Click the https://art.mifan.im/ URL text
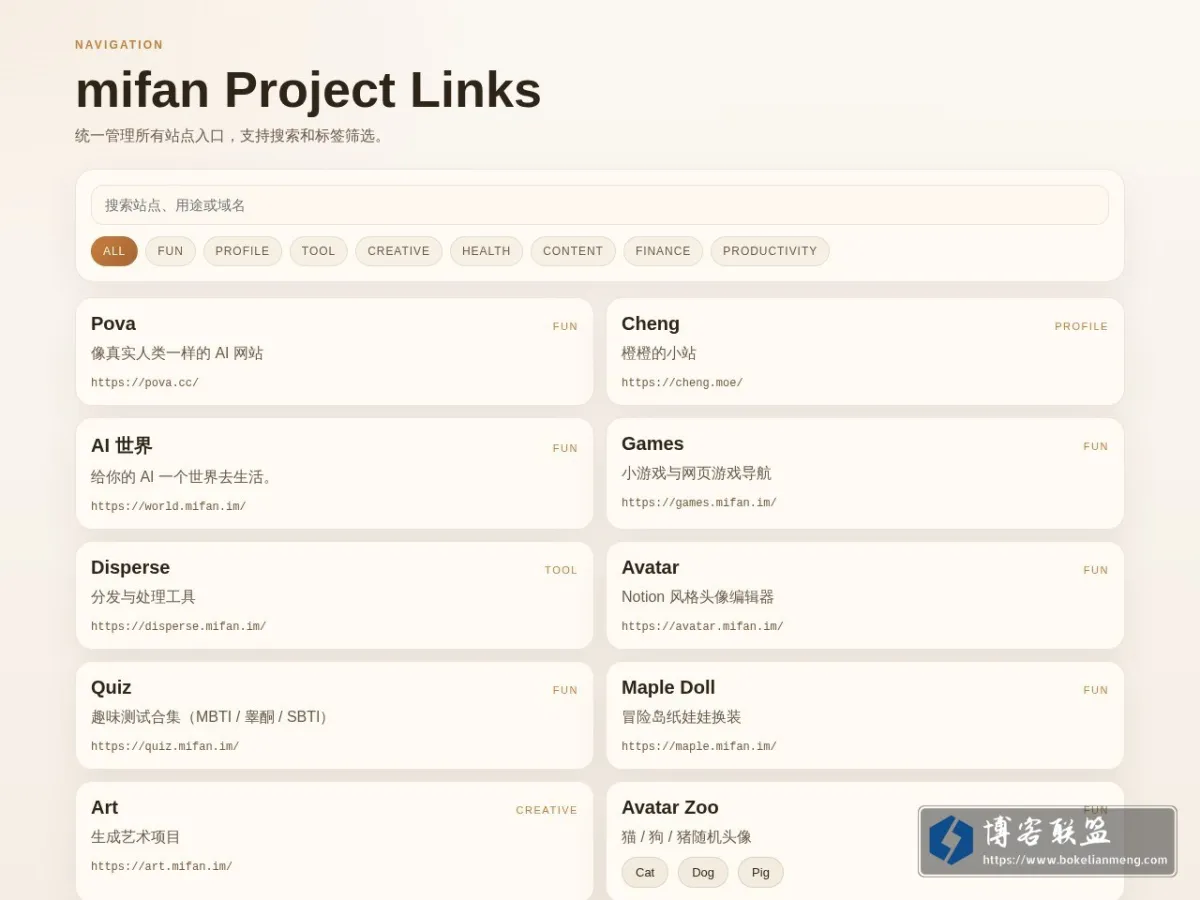The width and height of the screenshot is (1200, 900). [x=161, y=867]
